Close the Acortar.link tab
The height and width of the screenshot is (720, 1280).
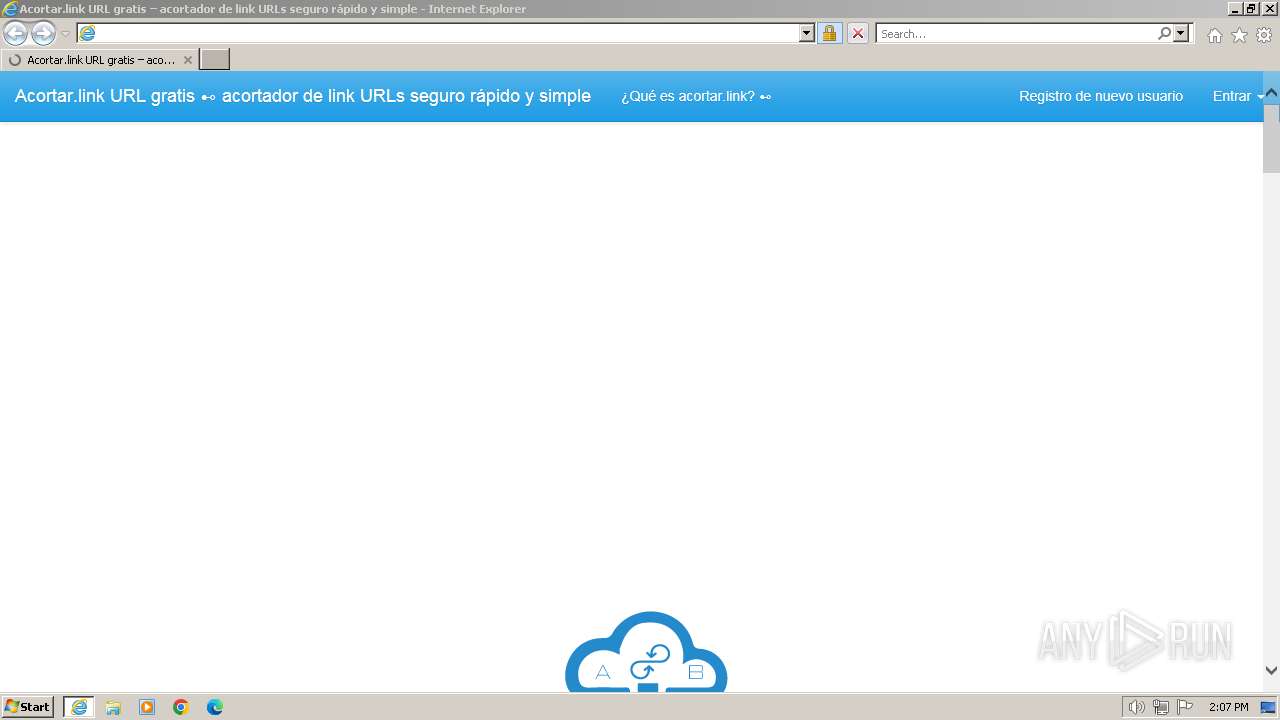pyautogui.click(x=187, y=60)
